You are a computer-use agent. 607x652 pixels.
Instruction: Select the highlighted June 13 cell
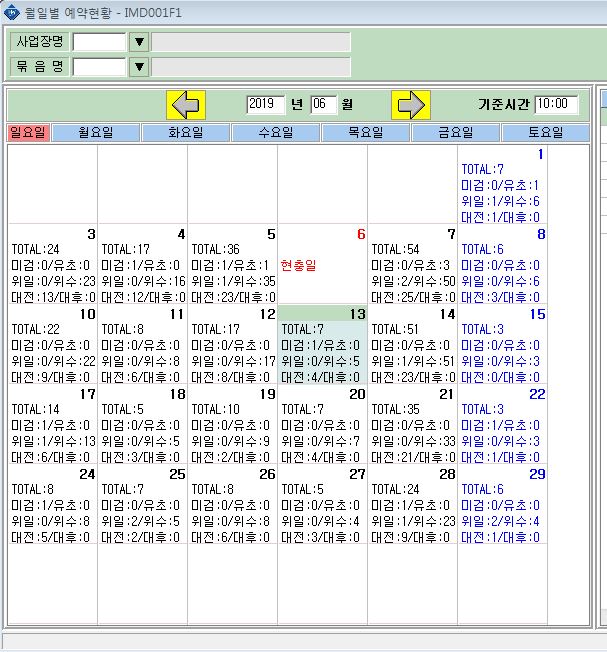point(323,345)
